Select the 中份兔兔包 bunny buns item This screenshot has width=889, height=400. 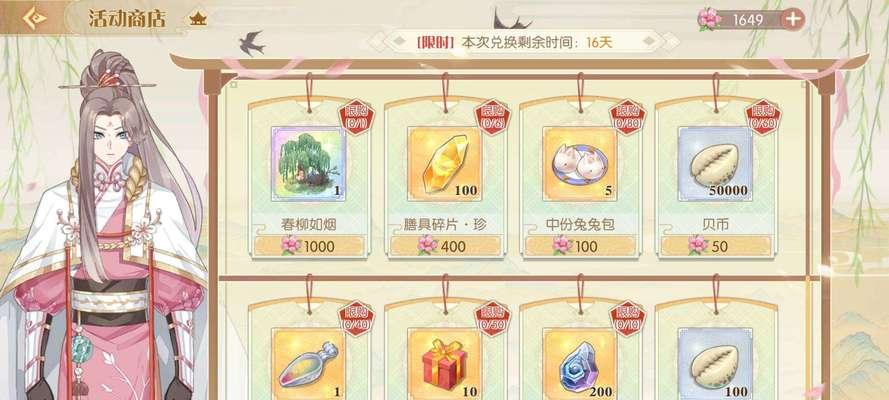(580, 164)
